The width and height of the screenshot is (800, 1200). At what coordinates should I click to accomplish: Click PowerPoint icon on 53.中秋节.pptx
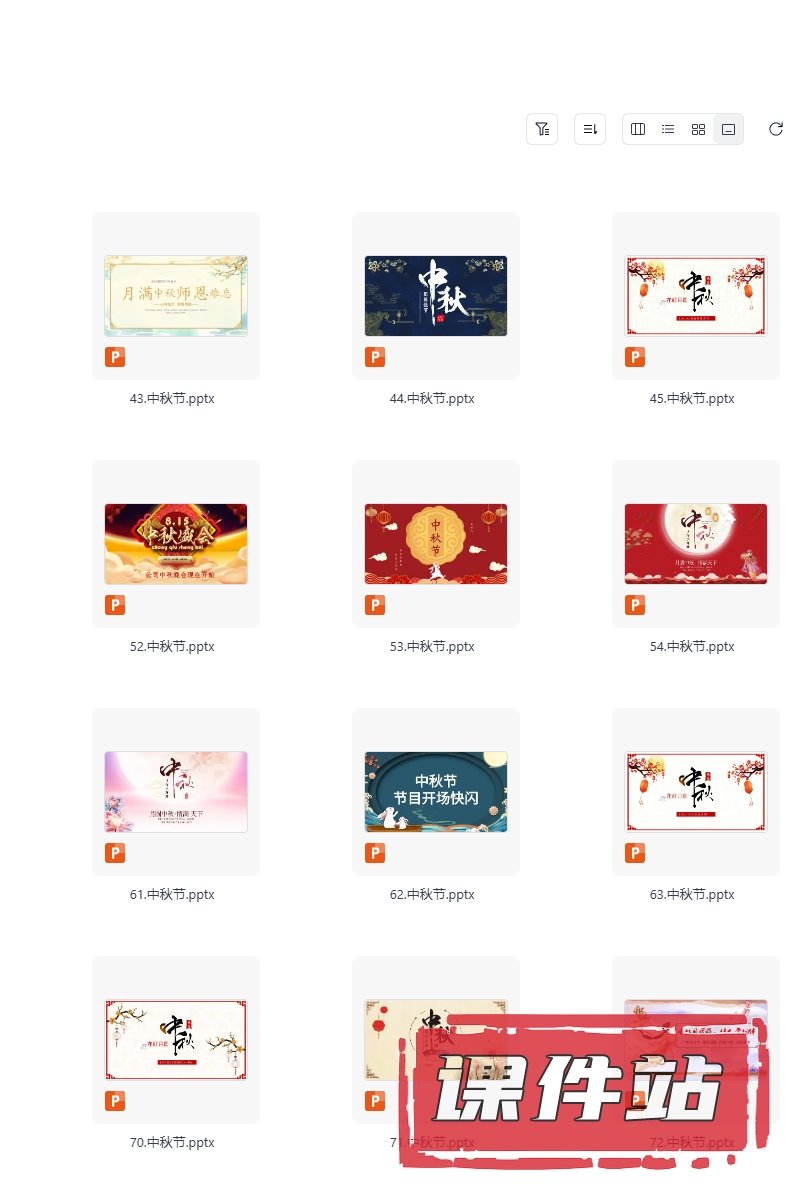375,605
